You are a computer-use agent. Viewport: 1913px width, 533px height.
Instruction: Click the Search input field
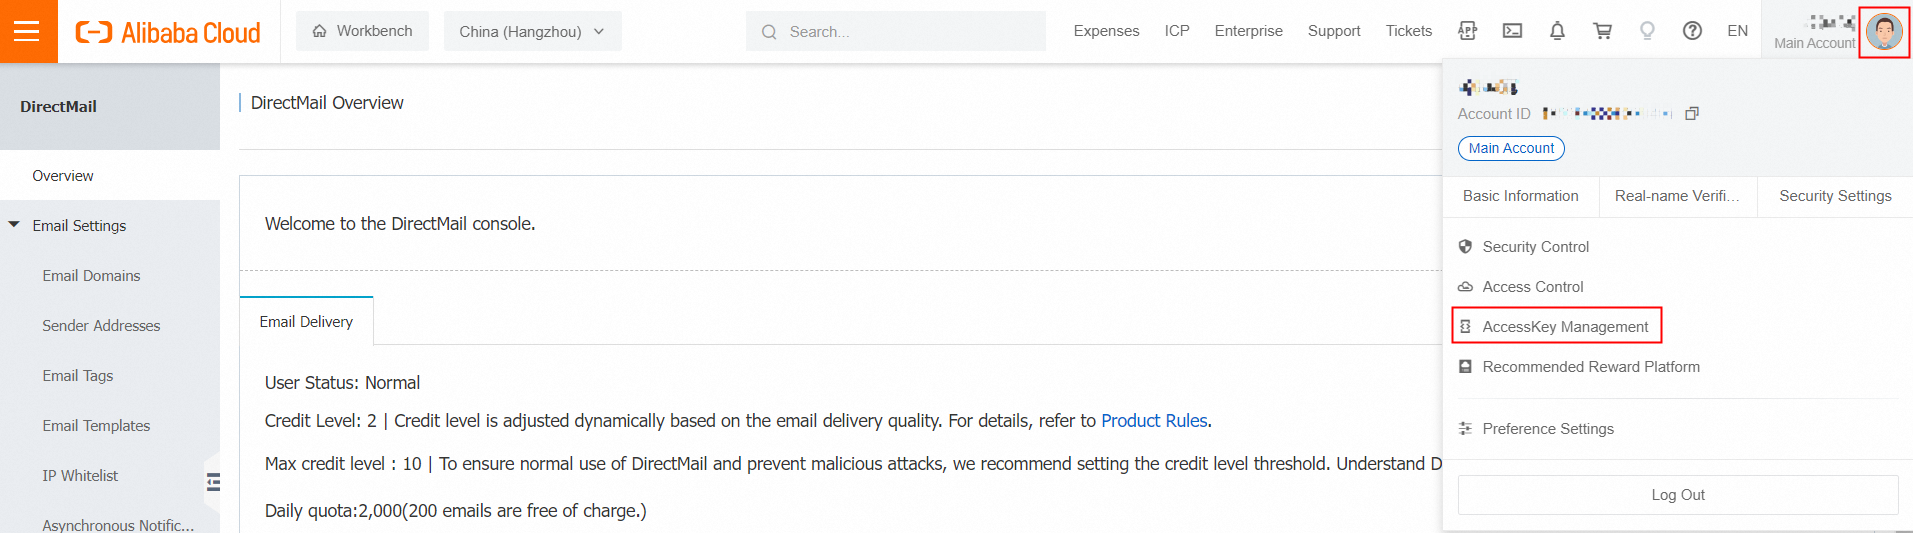pos(900,31)
